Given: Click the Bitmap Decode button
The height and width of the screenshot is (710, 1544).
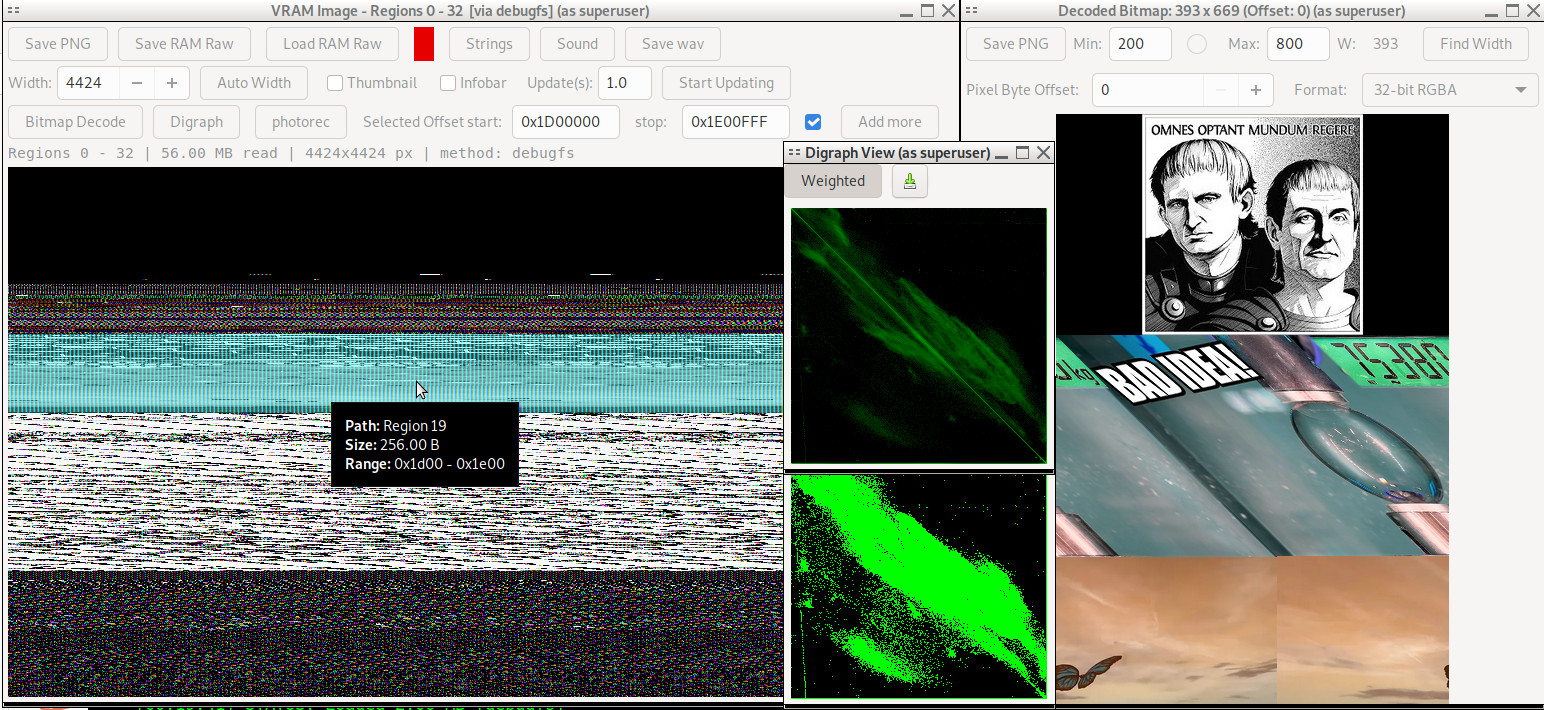Looking at the screenshot, I should [76, 122].
